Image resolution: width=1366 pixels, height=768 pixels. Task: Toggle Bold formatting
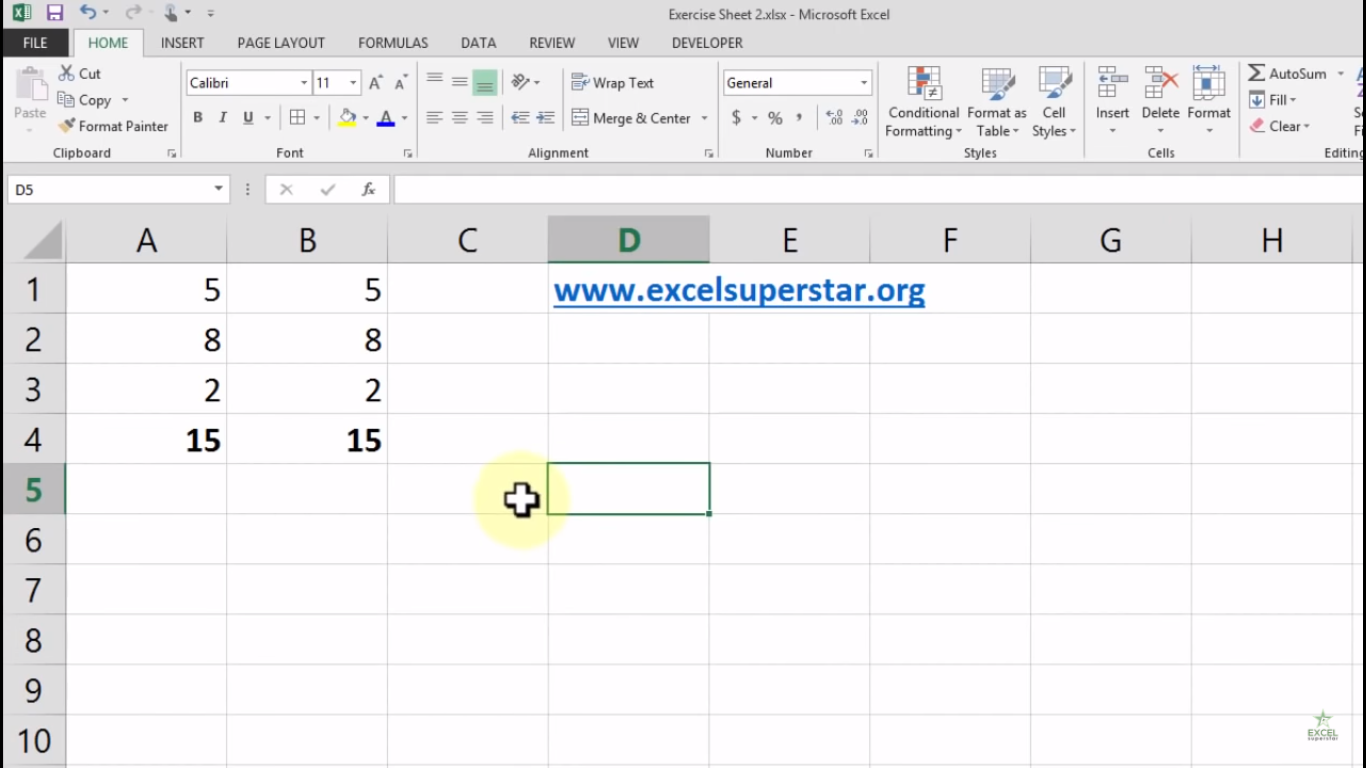coord(198,117)
